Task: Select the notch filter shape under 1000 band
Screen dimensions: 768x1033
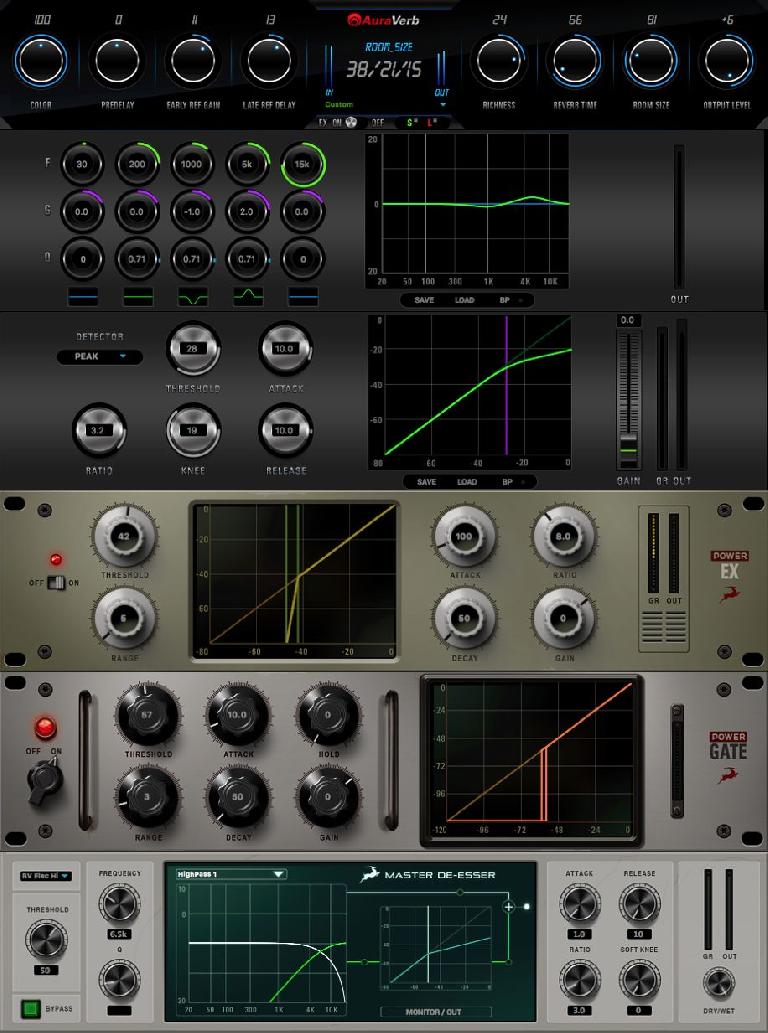Action: tap(192, 297)
